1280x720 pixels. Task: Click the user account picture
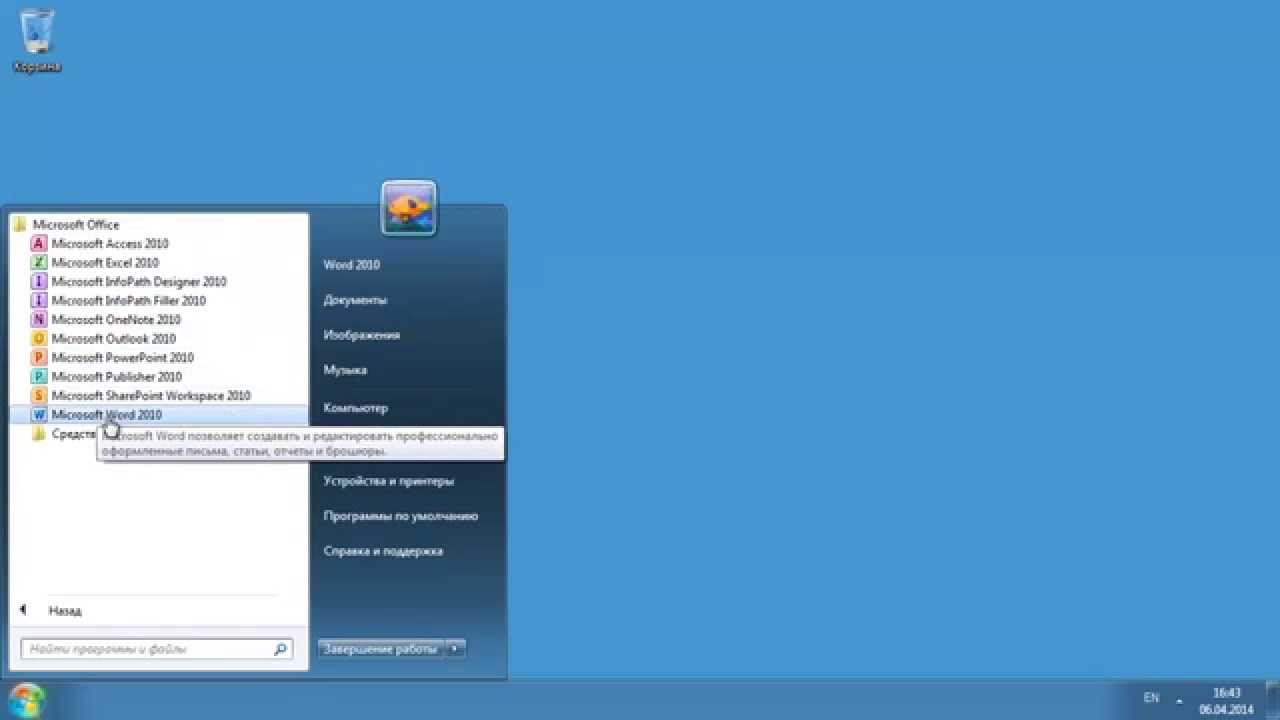(x=408, y=208)
